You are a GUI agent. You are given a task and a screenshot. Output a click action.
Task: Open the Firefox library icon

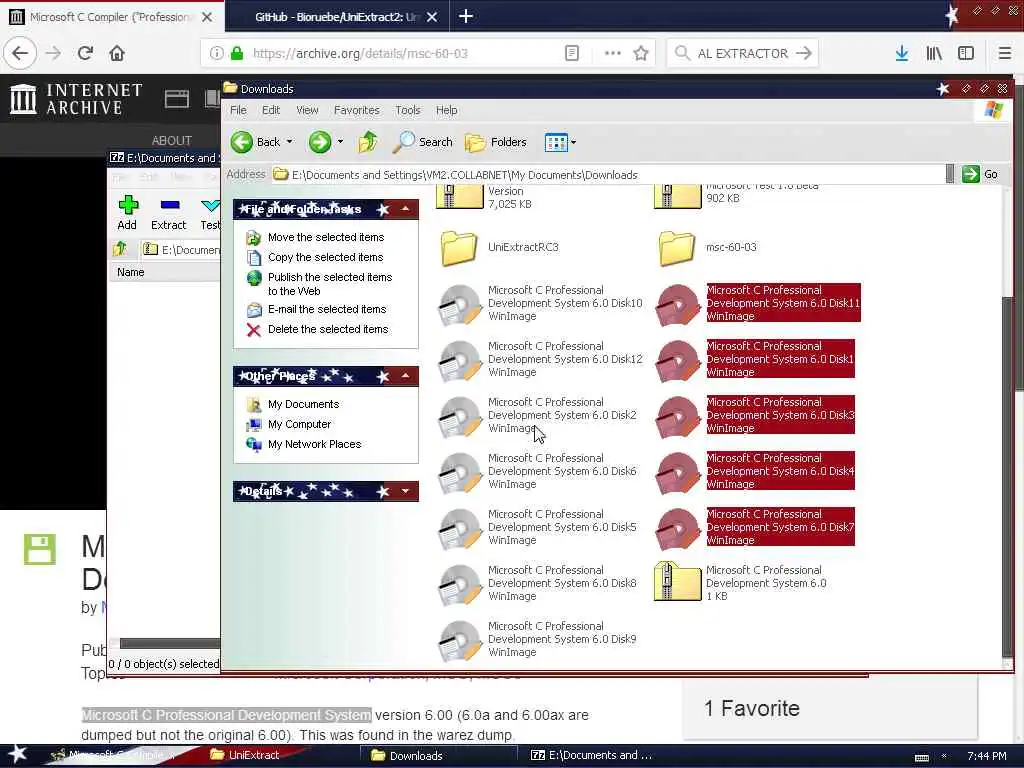(x=934, y=53)
